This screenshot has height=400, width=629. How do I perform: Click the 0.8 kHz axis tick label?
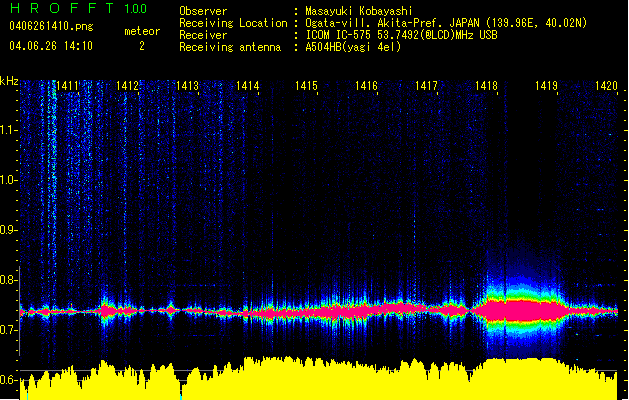coord(8,280)
